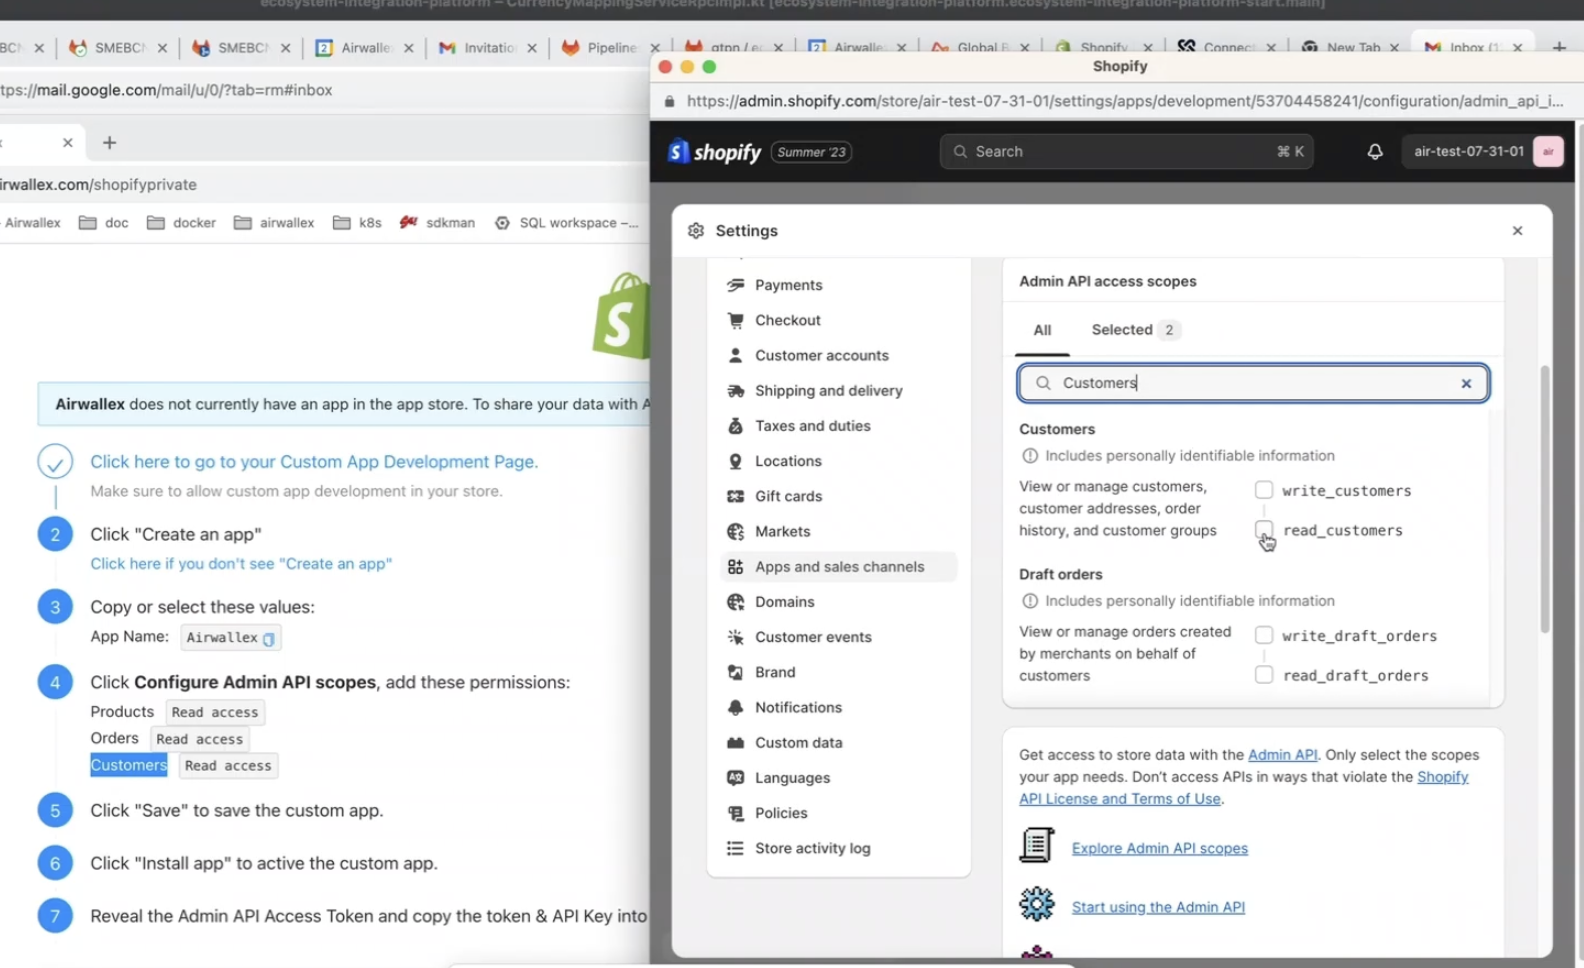Click the Shopify notifications bell icon
The width and height of the screenshot is (1584, 968).
(1375, 152)
